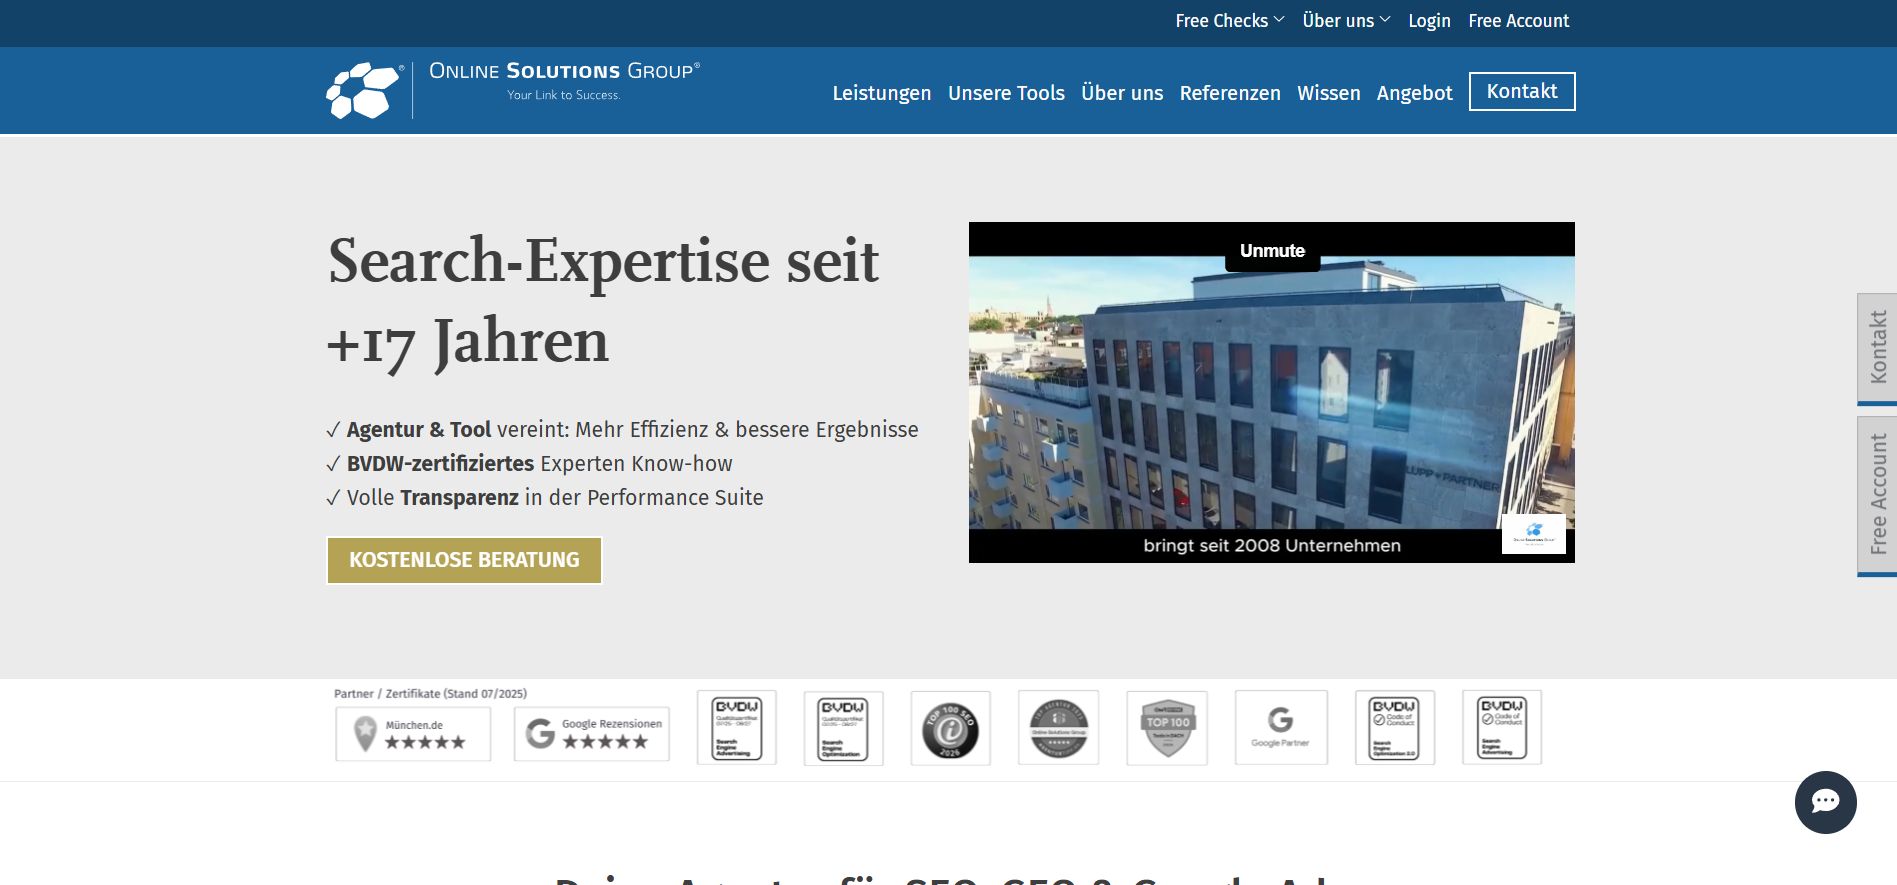Image resolution: width=1897 pixels, height=885 pixels.
Task: Open the Wissen menu
Action: click(x=1329, y=93)
